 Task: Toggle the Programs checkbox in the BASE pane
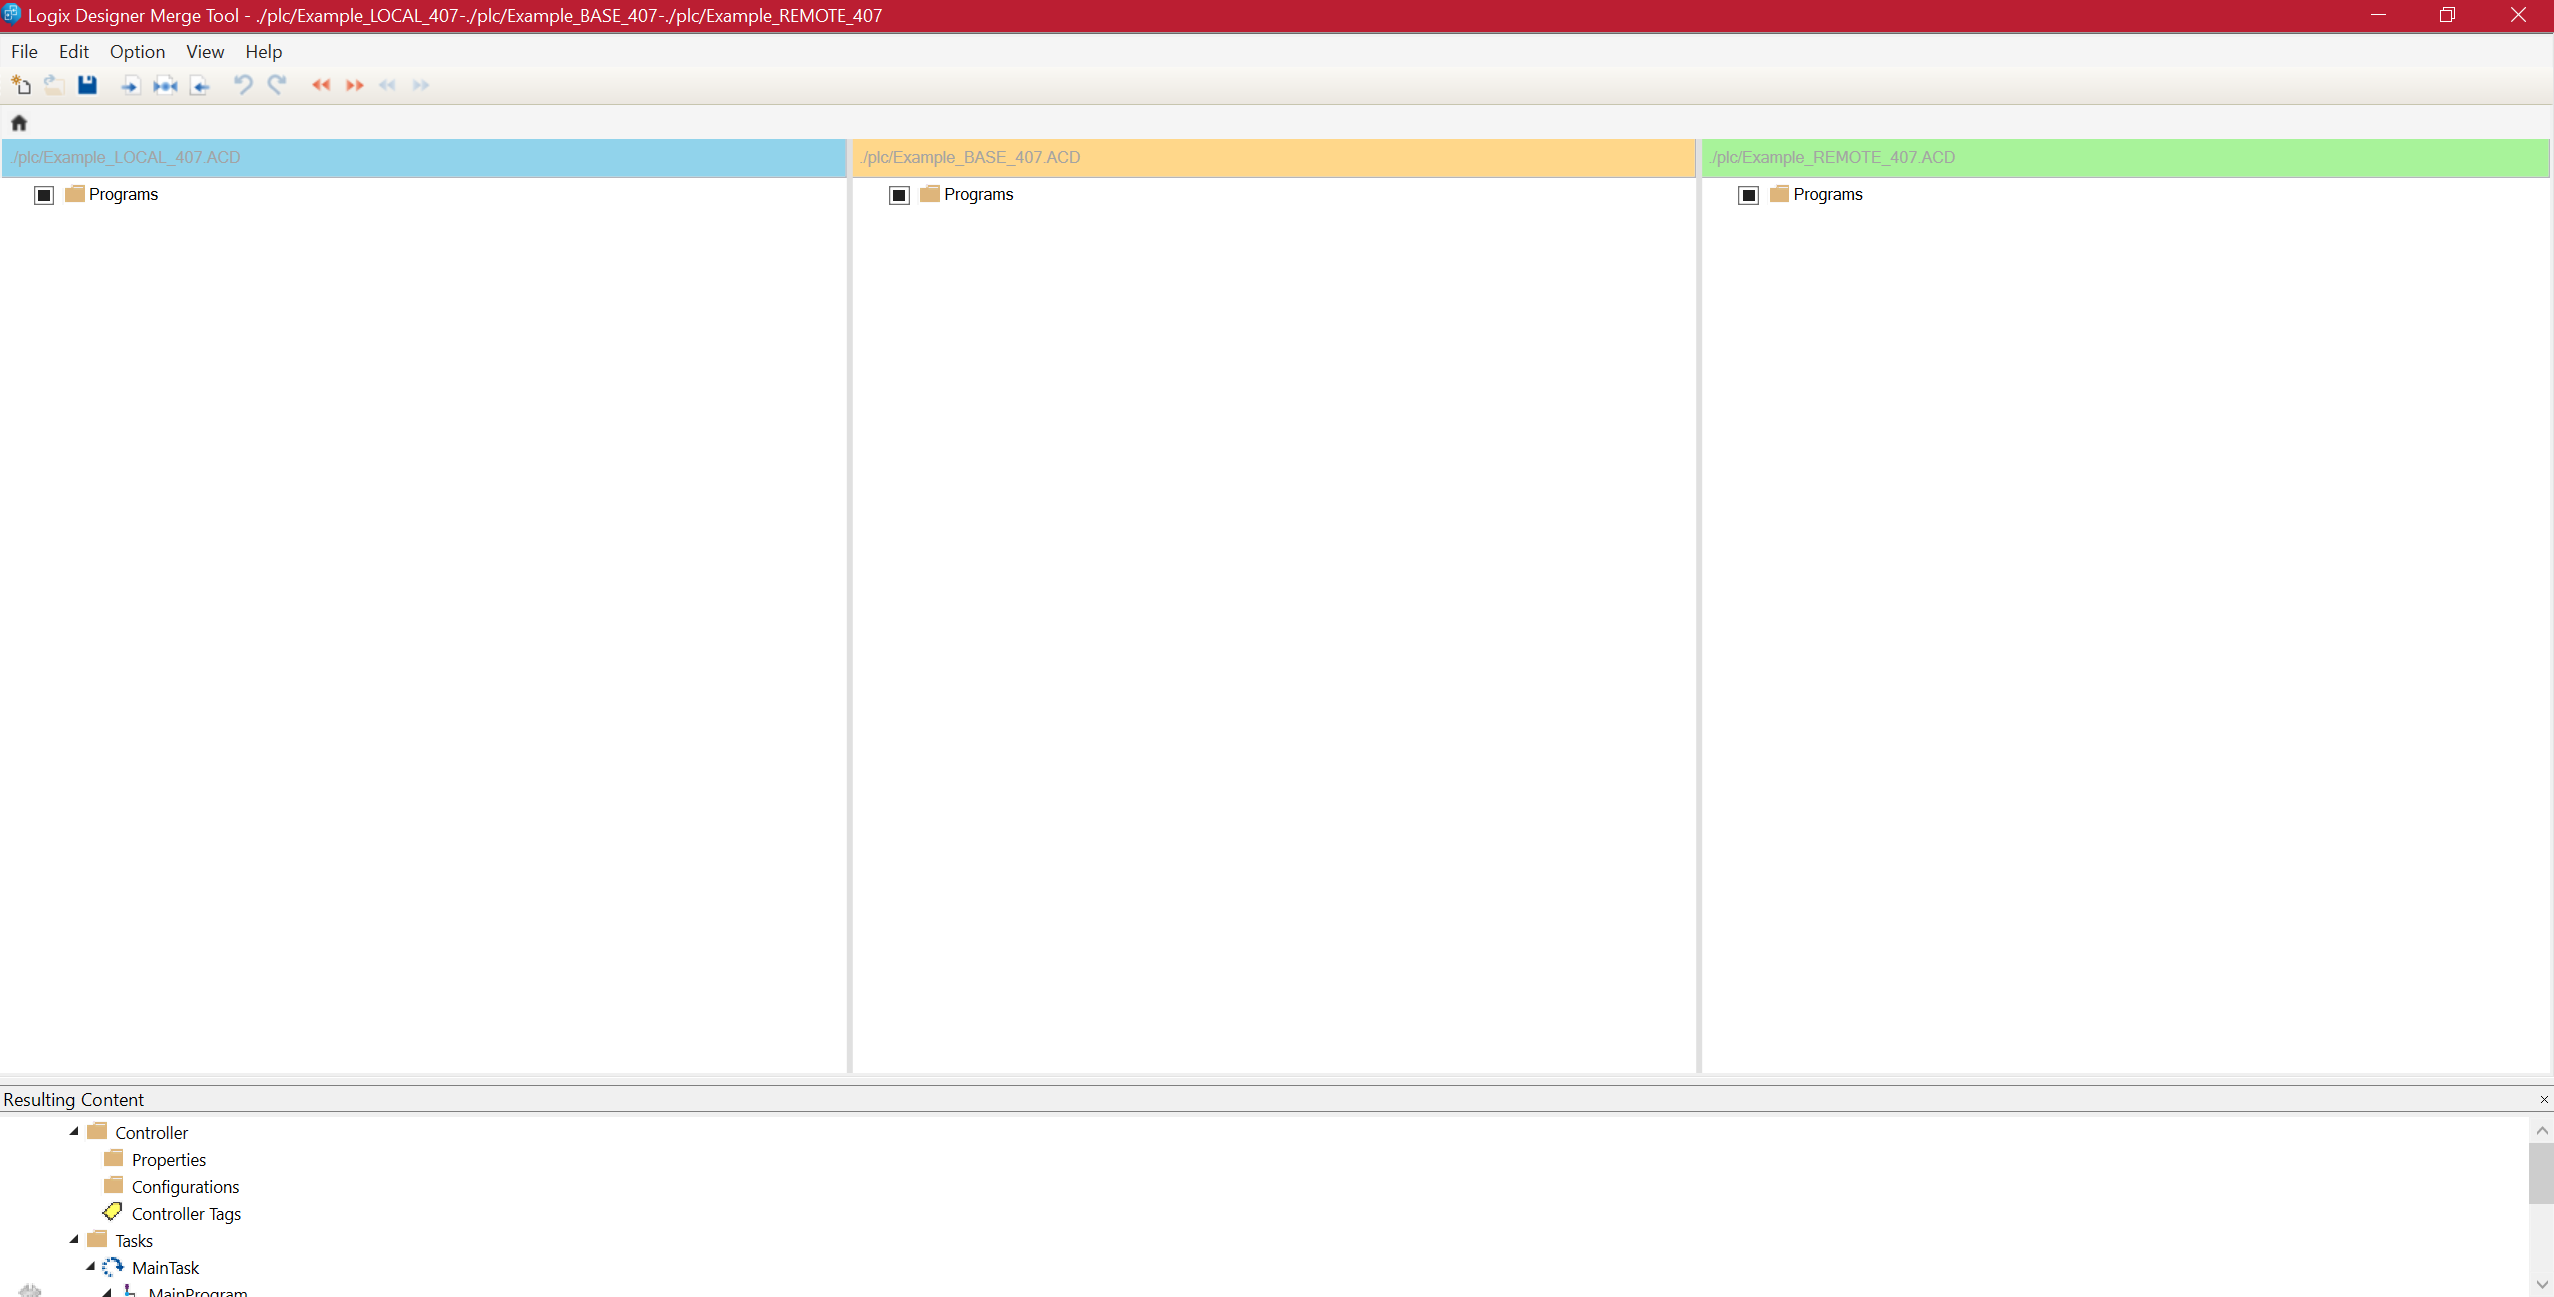(898, 195)
